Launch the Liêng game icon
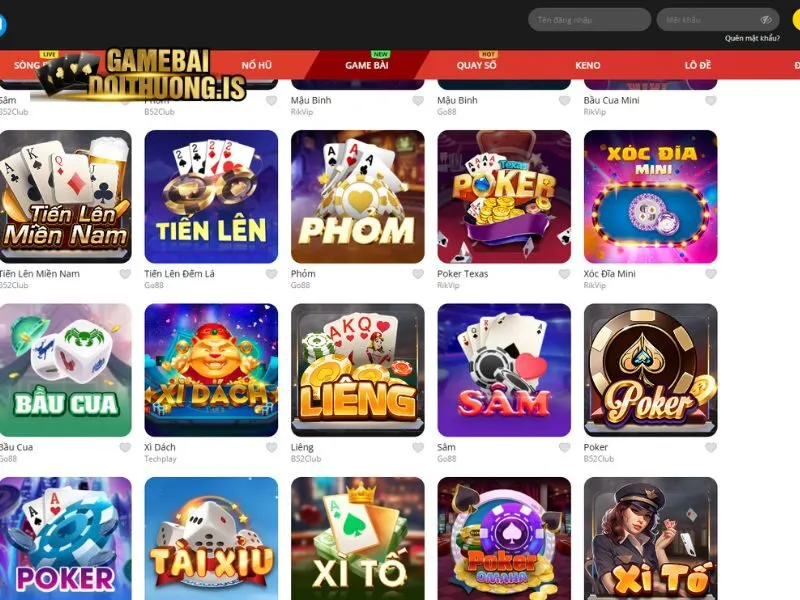The width and height of the screenshot is (800, 600). (358, 370)
